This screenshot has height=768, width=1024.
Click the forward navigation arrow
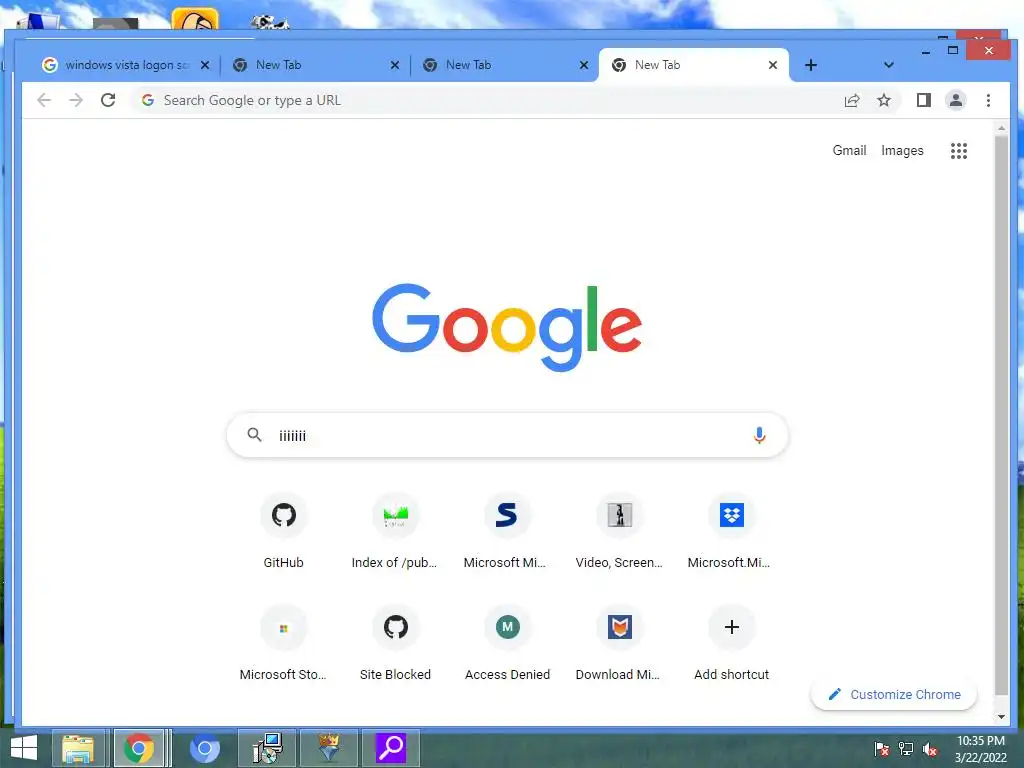click(76, 100)
